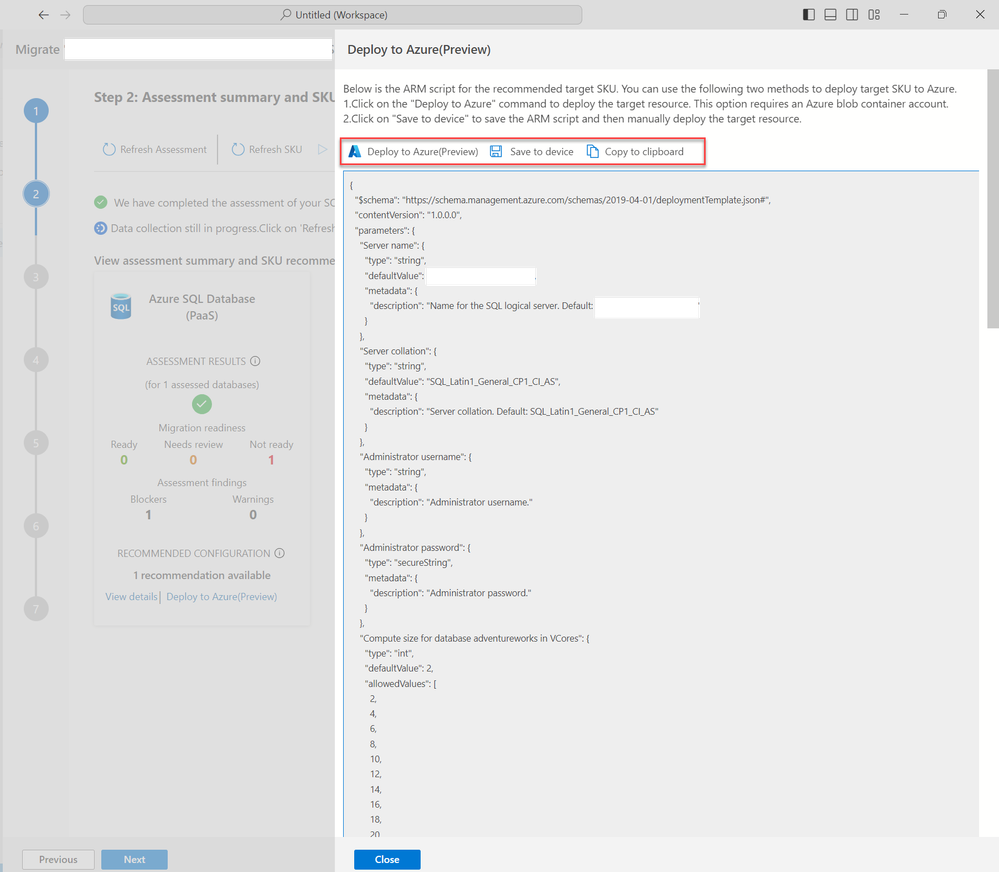Click the play triangle icon after Refresh SKU
999x872 pixels.
click(322, 149)
